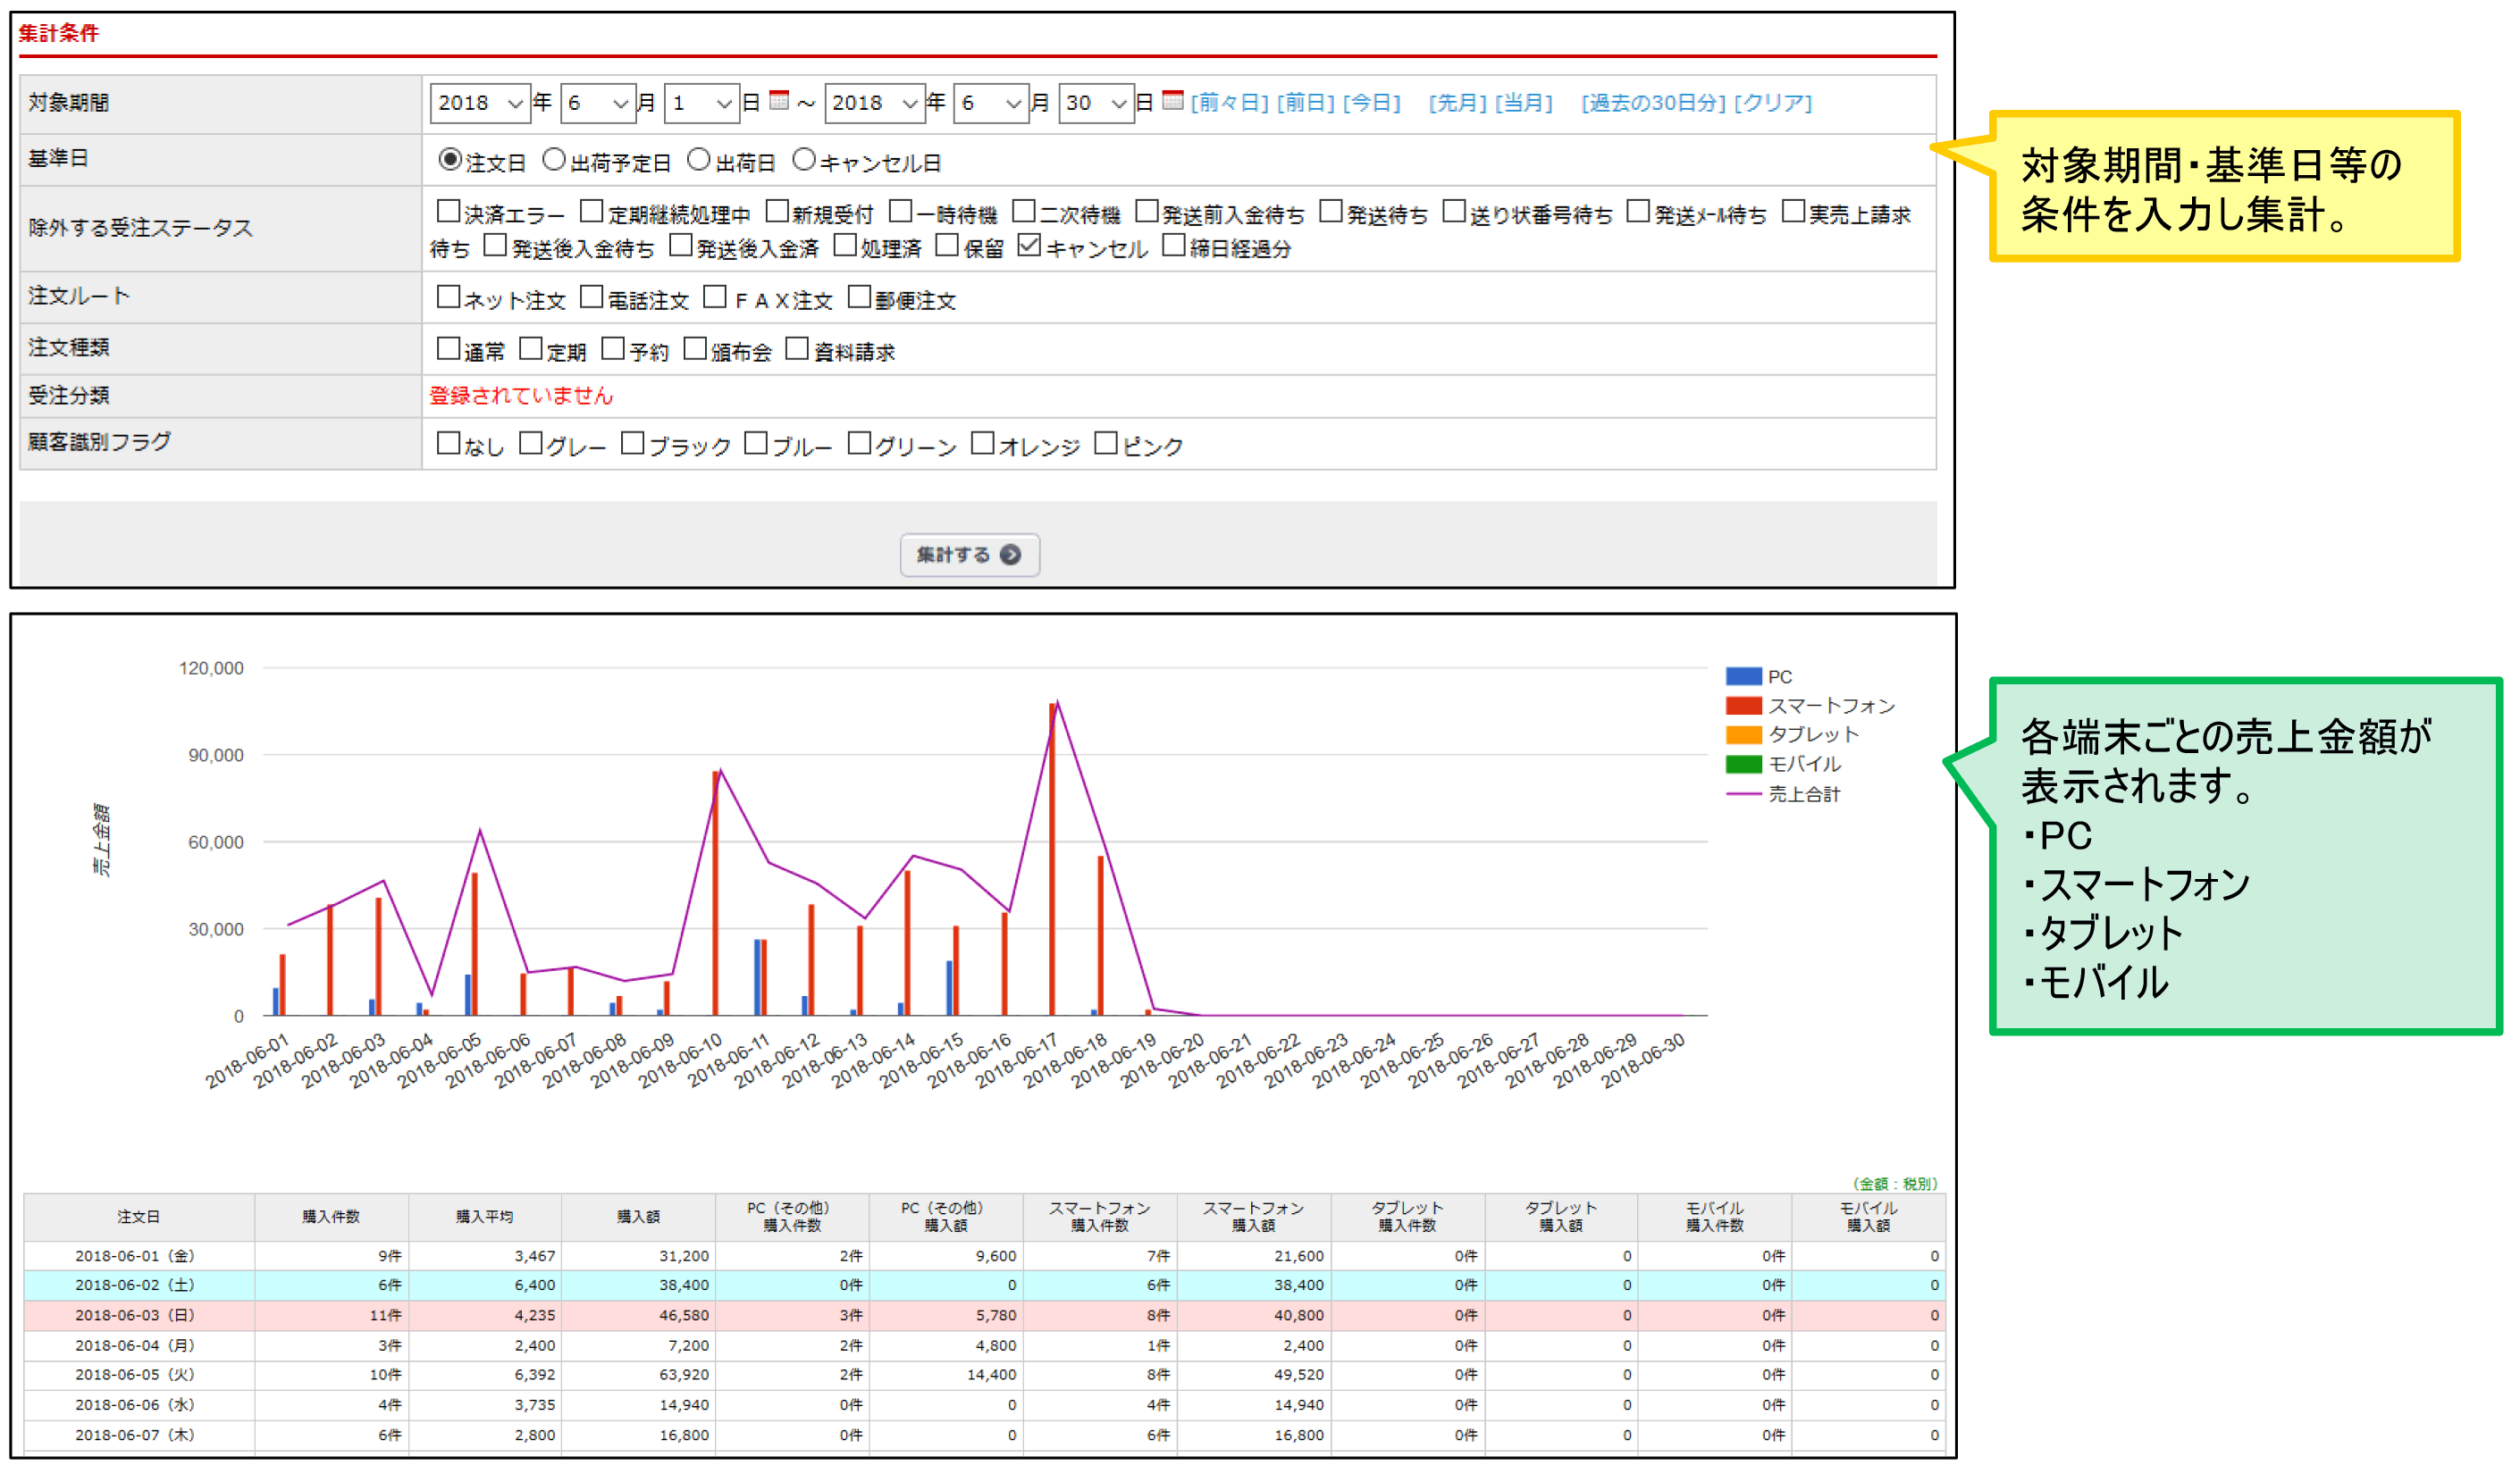Image resolution: width=2520 pixels, height=1474 pixels.
Task: Select the 出荷日 radio button
Action: coord(699,159)
